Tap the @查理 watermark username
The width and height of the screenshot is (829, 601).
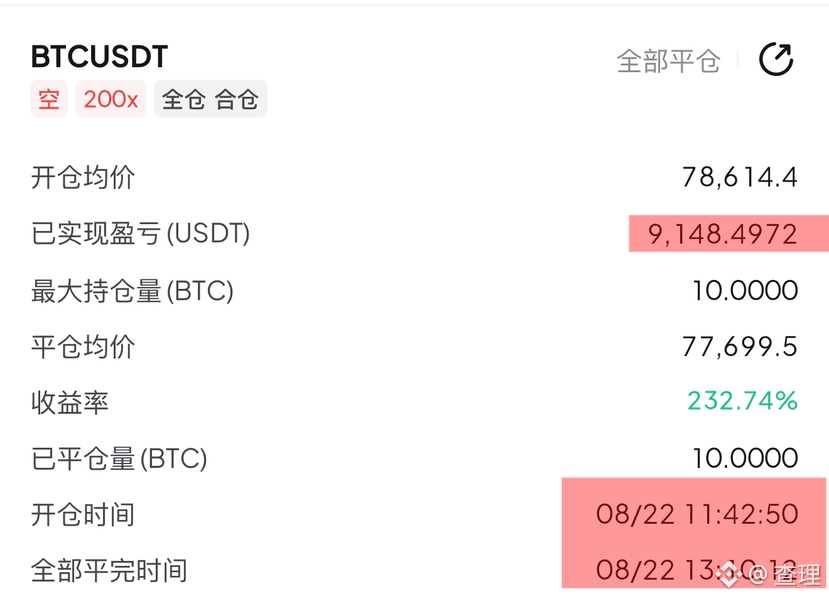[786, 575]
